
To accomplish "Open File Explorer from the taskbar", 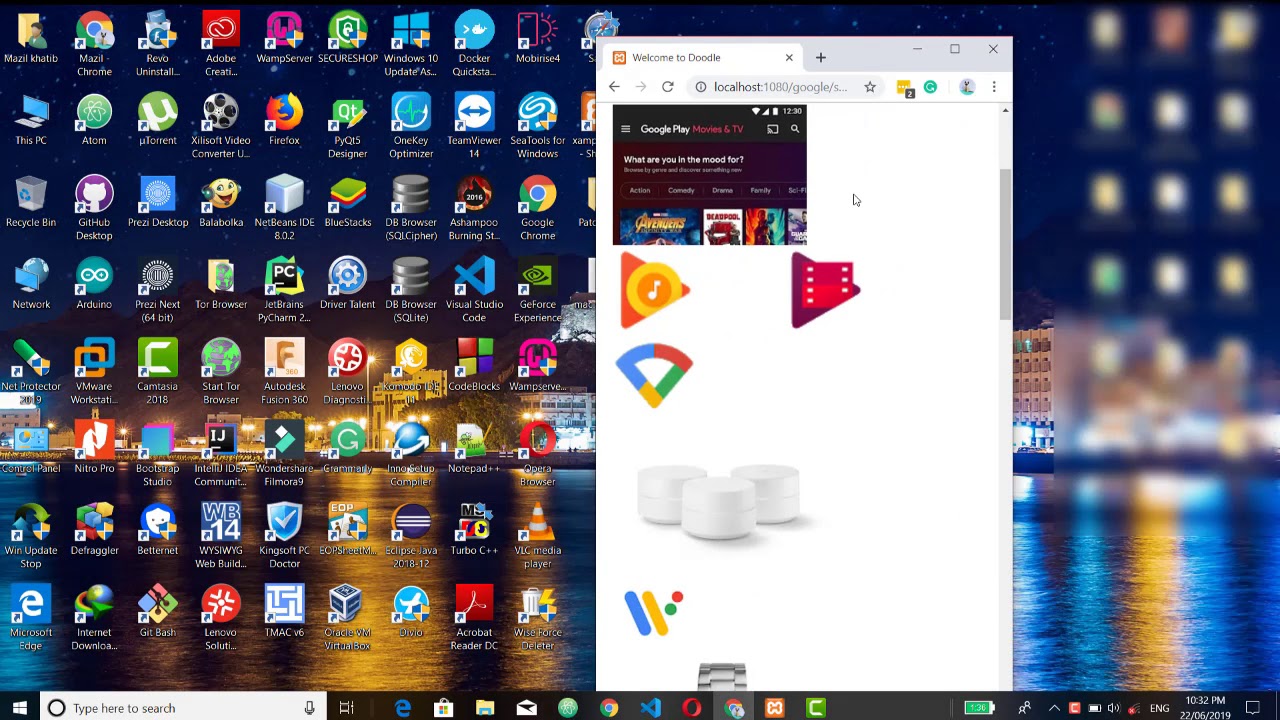I will 485,708.
